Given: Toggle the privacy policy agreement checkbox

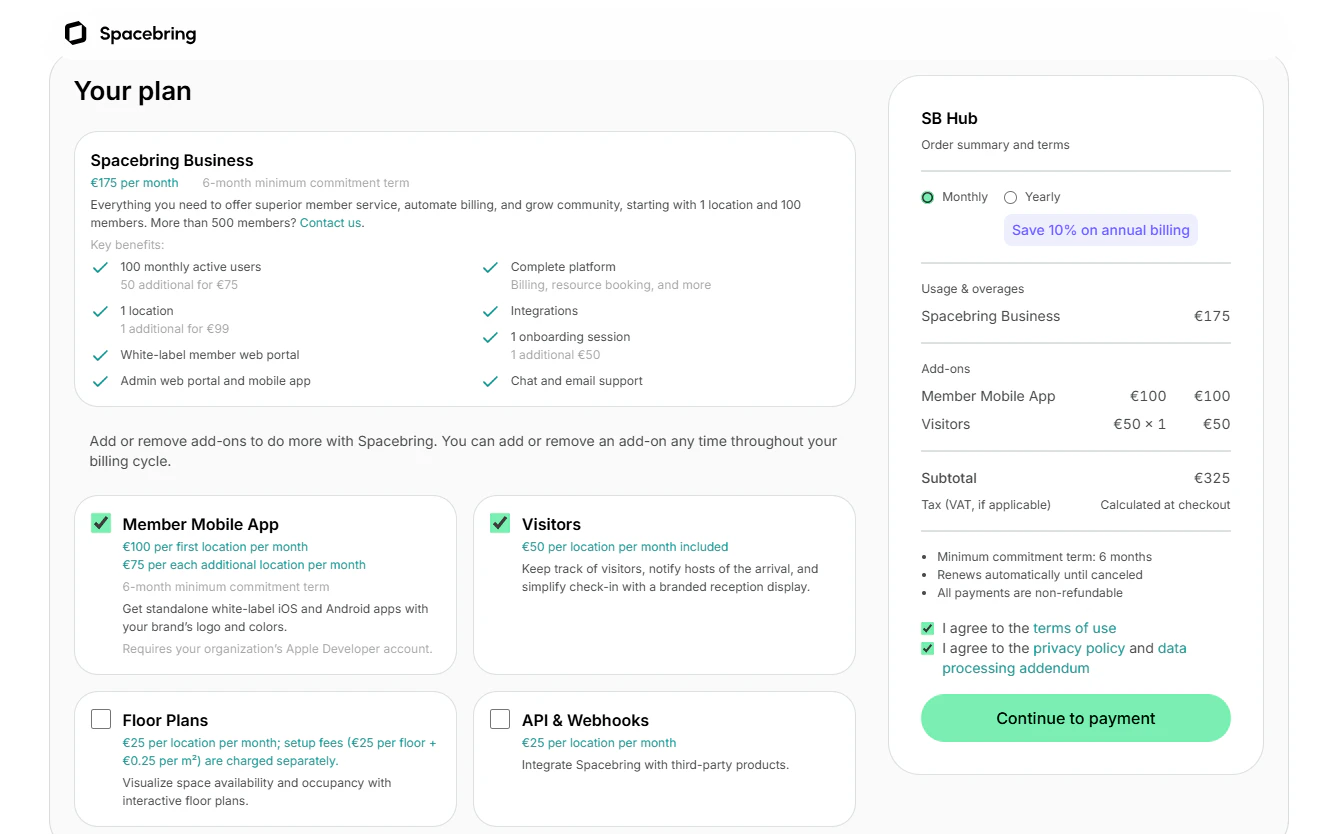Looking at the screenshot, I should pyautogui.click(x=928, y=648).
